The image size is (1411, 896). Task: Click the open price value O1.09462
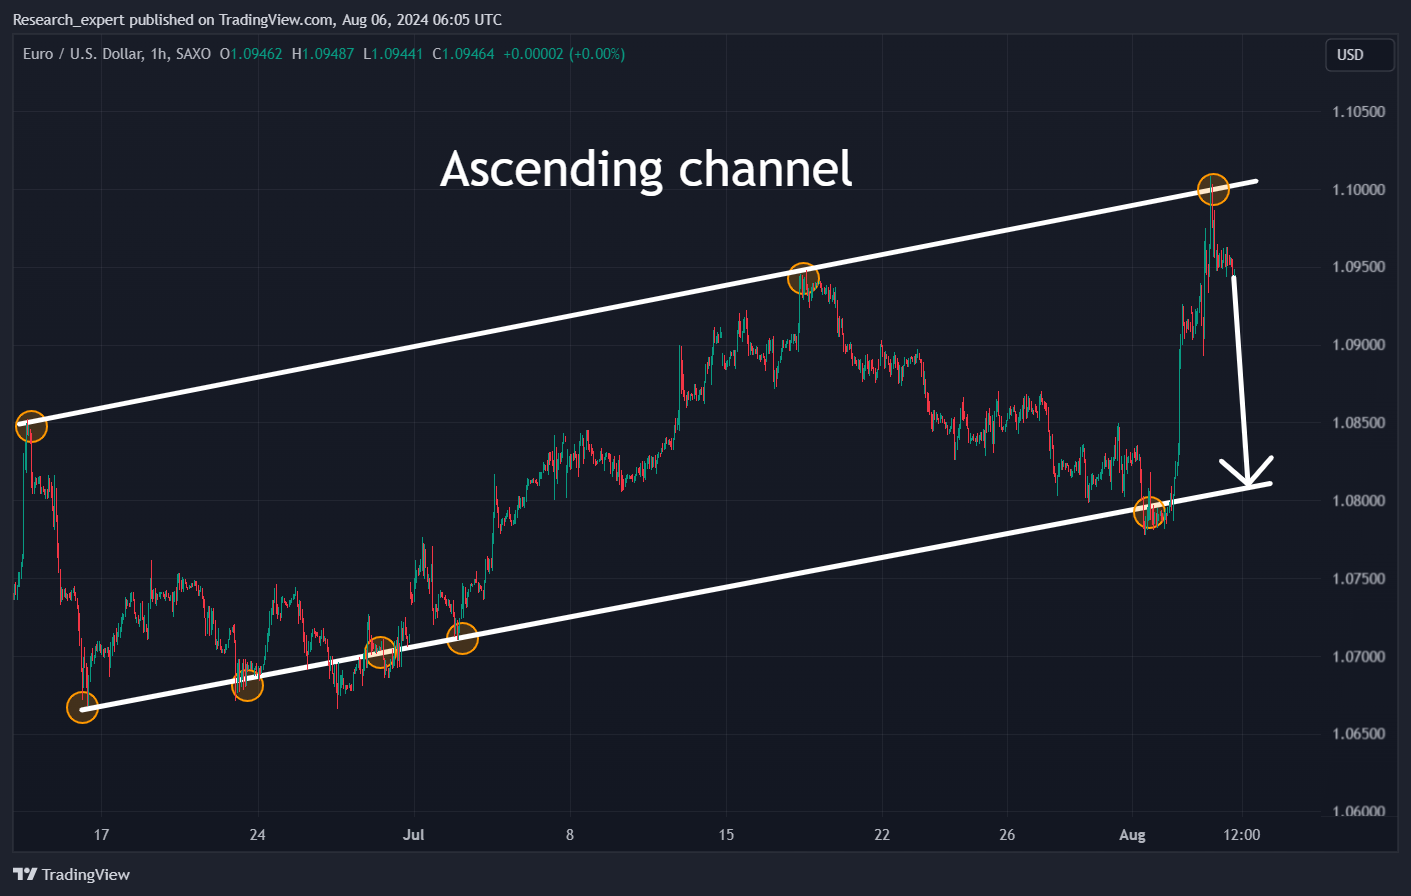[x=251, y=54]
